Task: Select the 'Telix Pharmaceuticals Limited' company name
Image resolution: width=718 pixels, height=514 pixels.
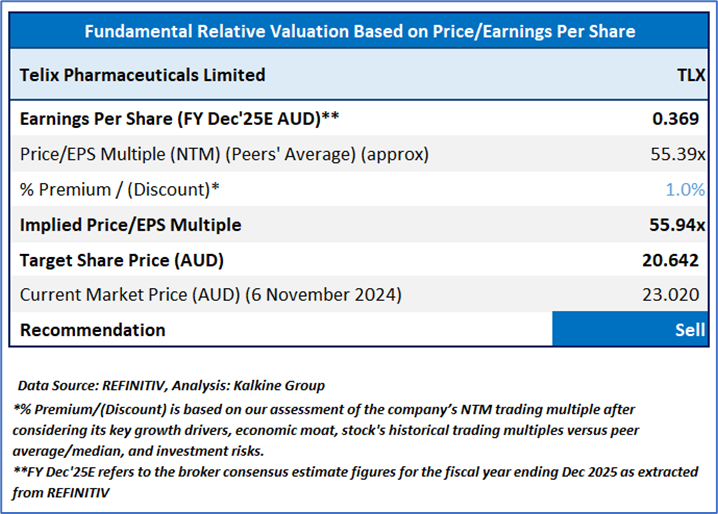Action: point(142,75)
